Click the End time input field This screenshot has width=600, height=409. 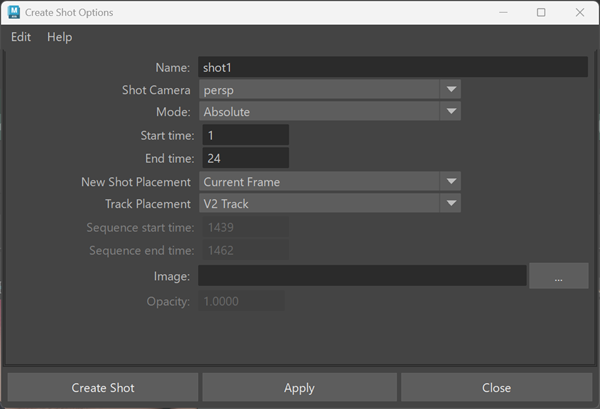point(246,158)
